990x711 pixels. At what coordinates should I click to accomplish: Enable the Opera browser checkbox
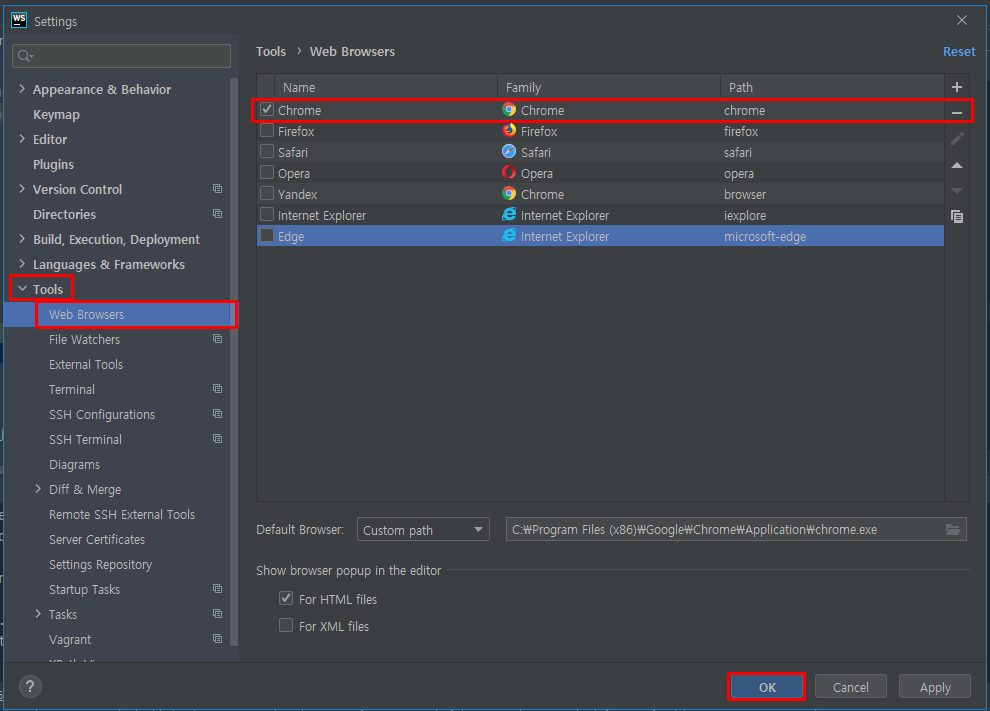click(x=267, y=172)
